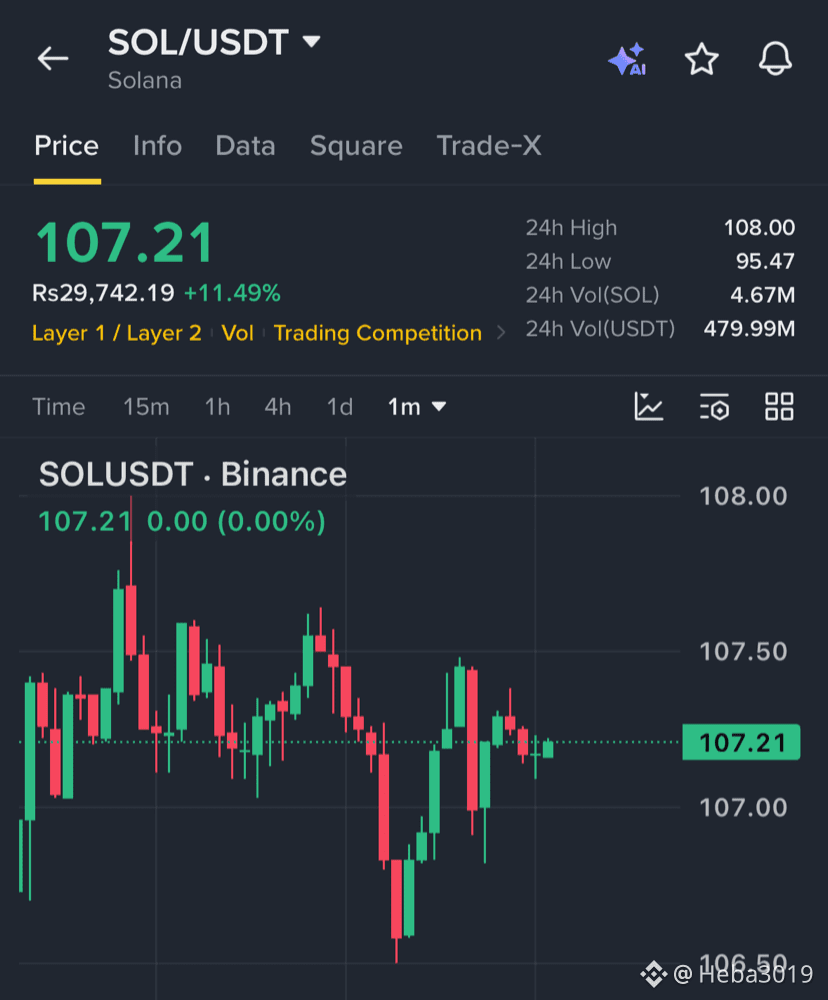828x1000 pixels.
Task: Open the Square tab
Action: 356,147
